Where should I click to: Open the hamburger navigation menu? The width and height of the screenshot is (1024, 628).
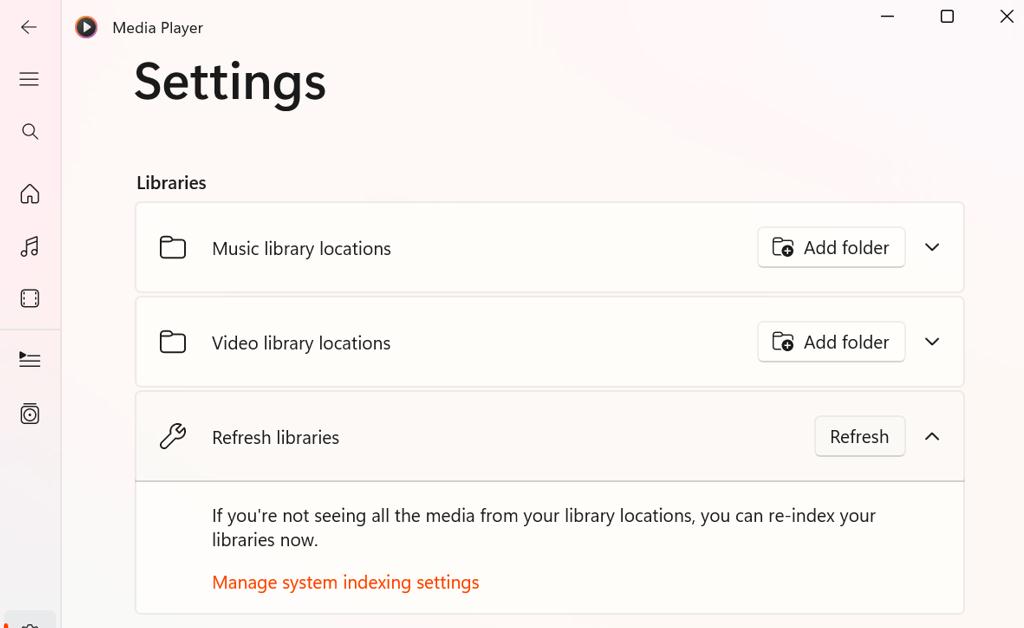tap(29, 79)
